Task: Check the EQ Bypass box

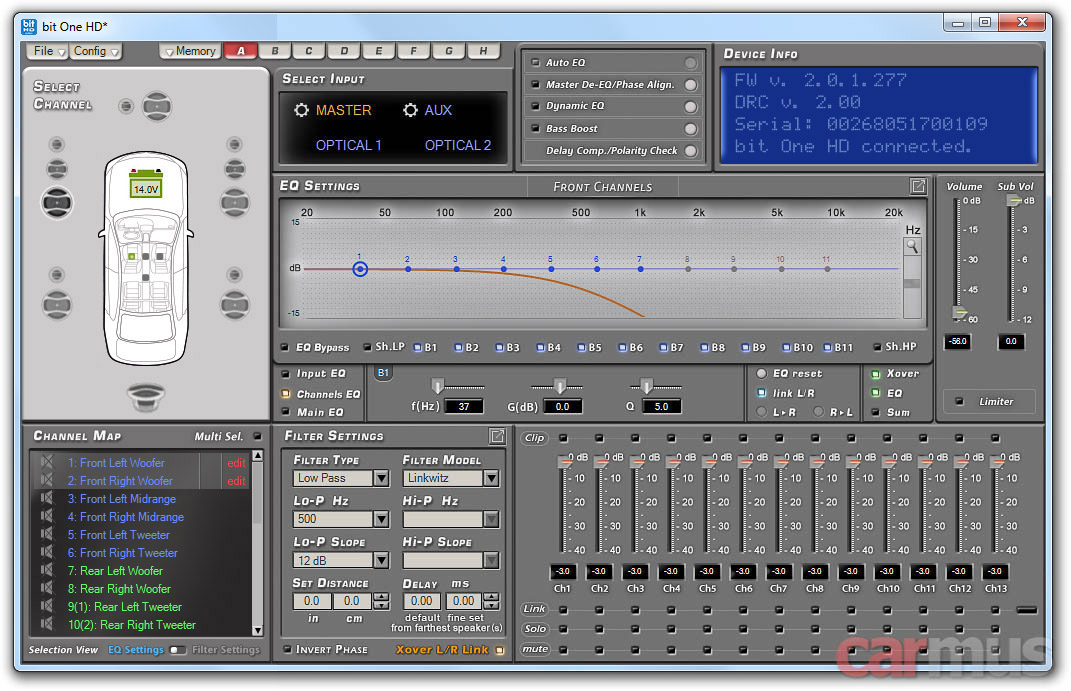Action: [x=285, y=347]
